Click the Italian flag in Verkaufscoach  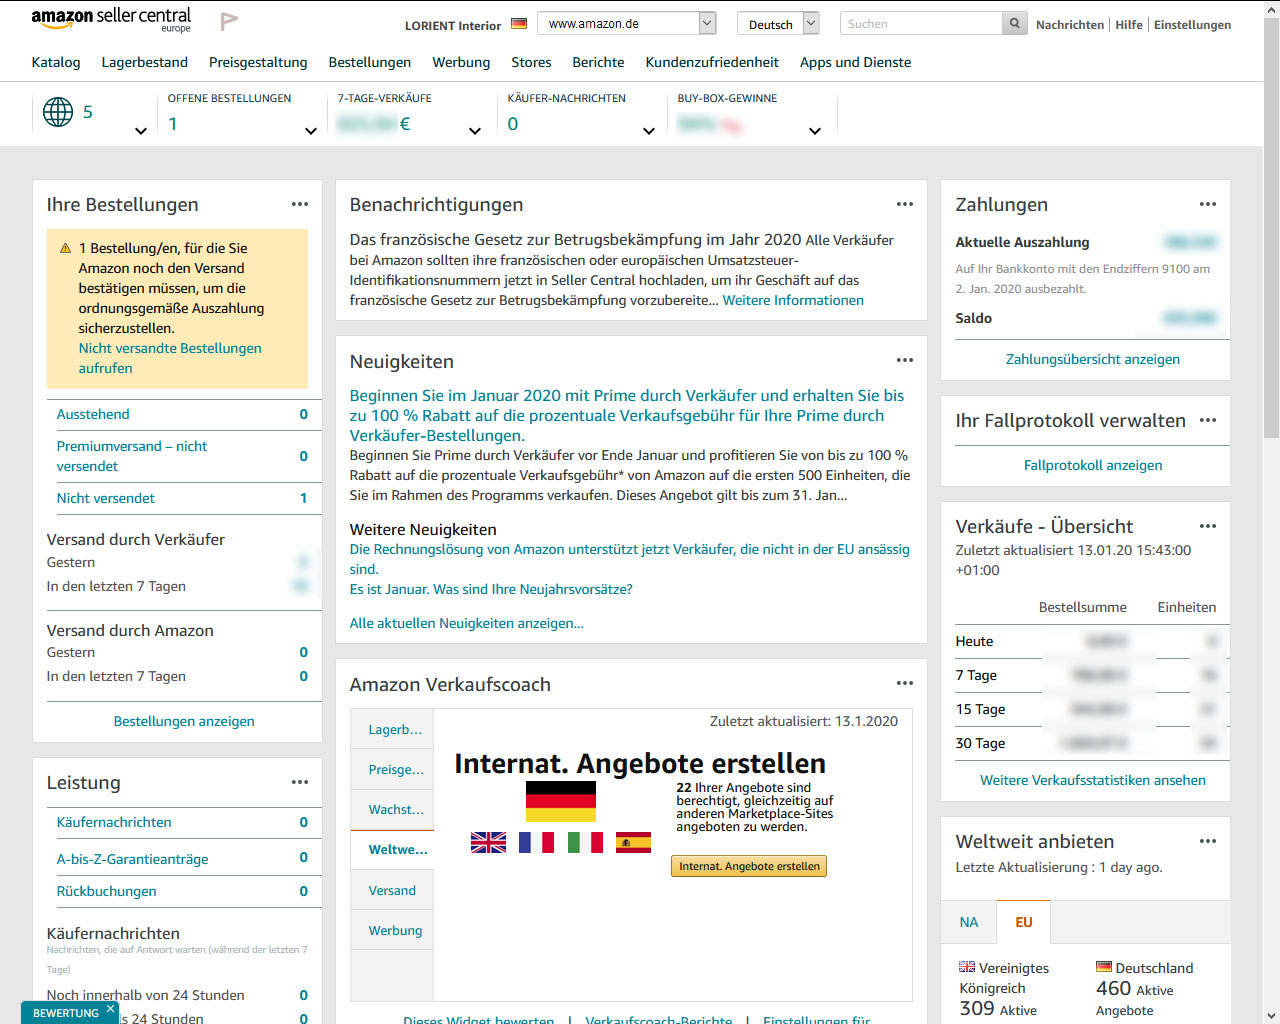coord(585,843)
